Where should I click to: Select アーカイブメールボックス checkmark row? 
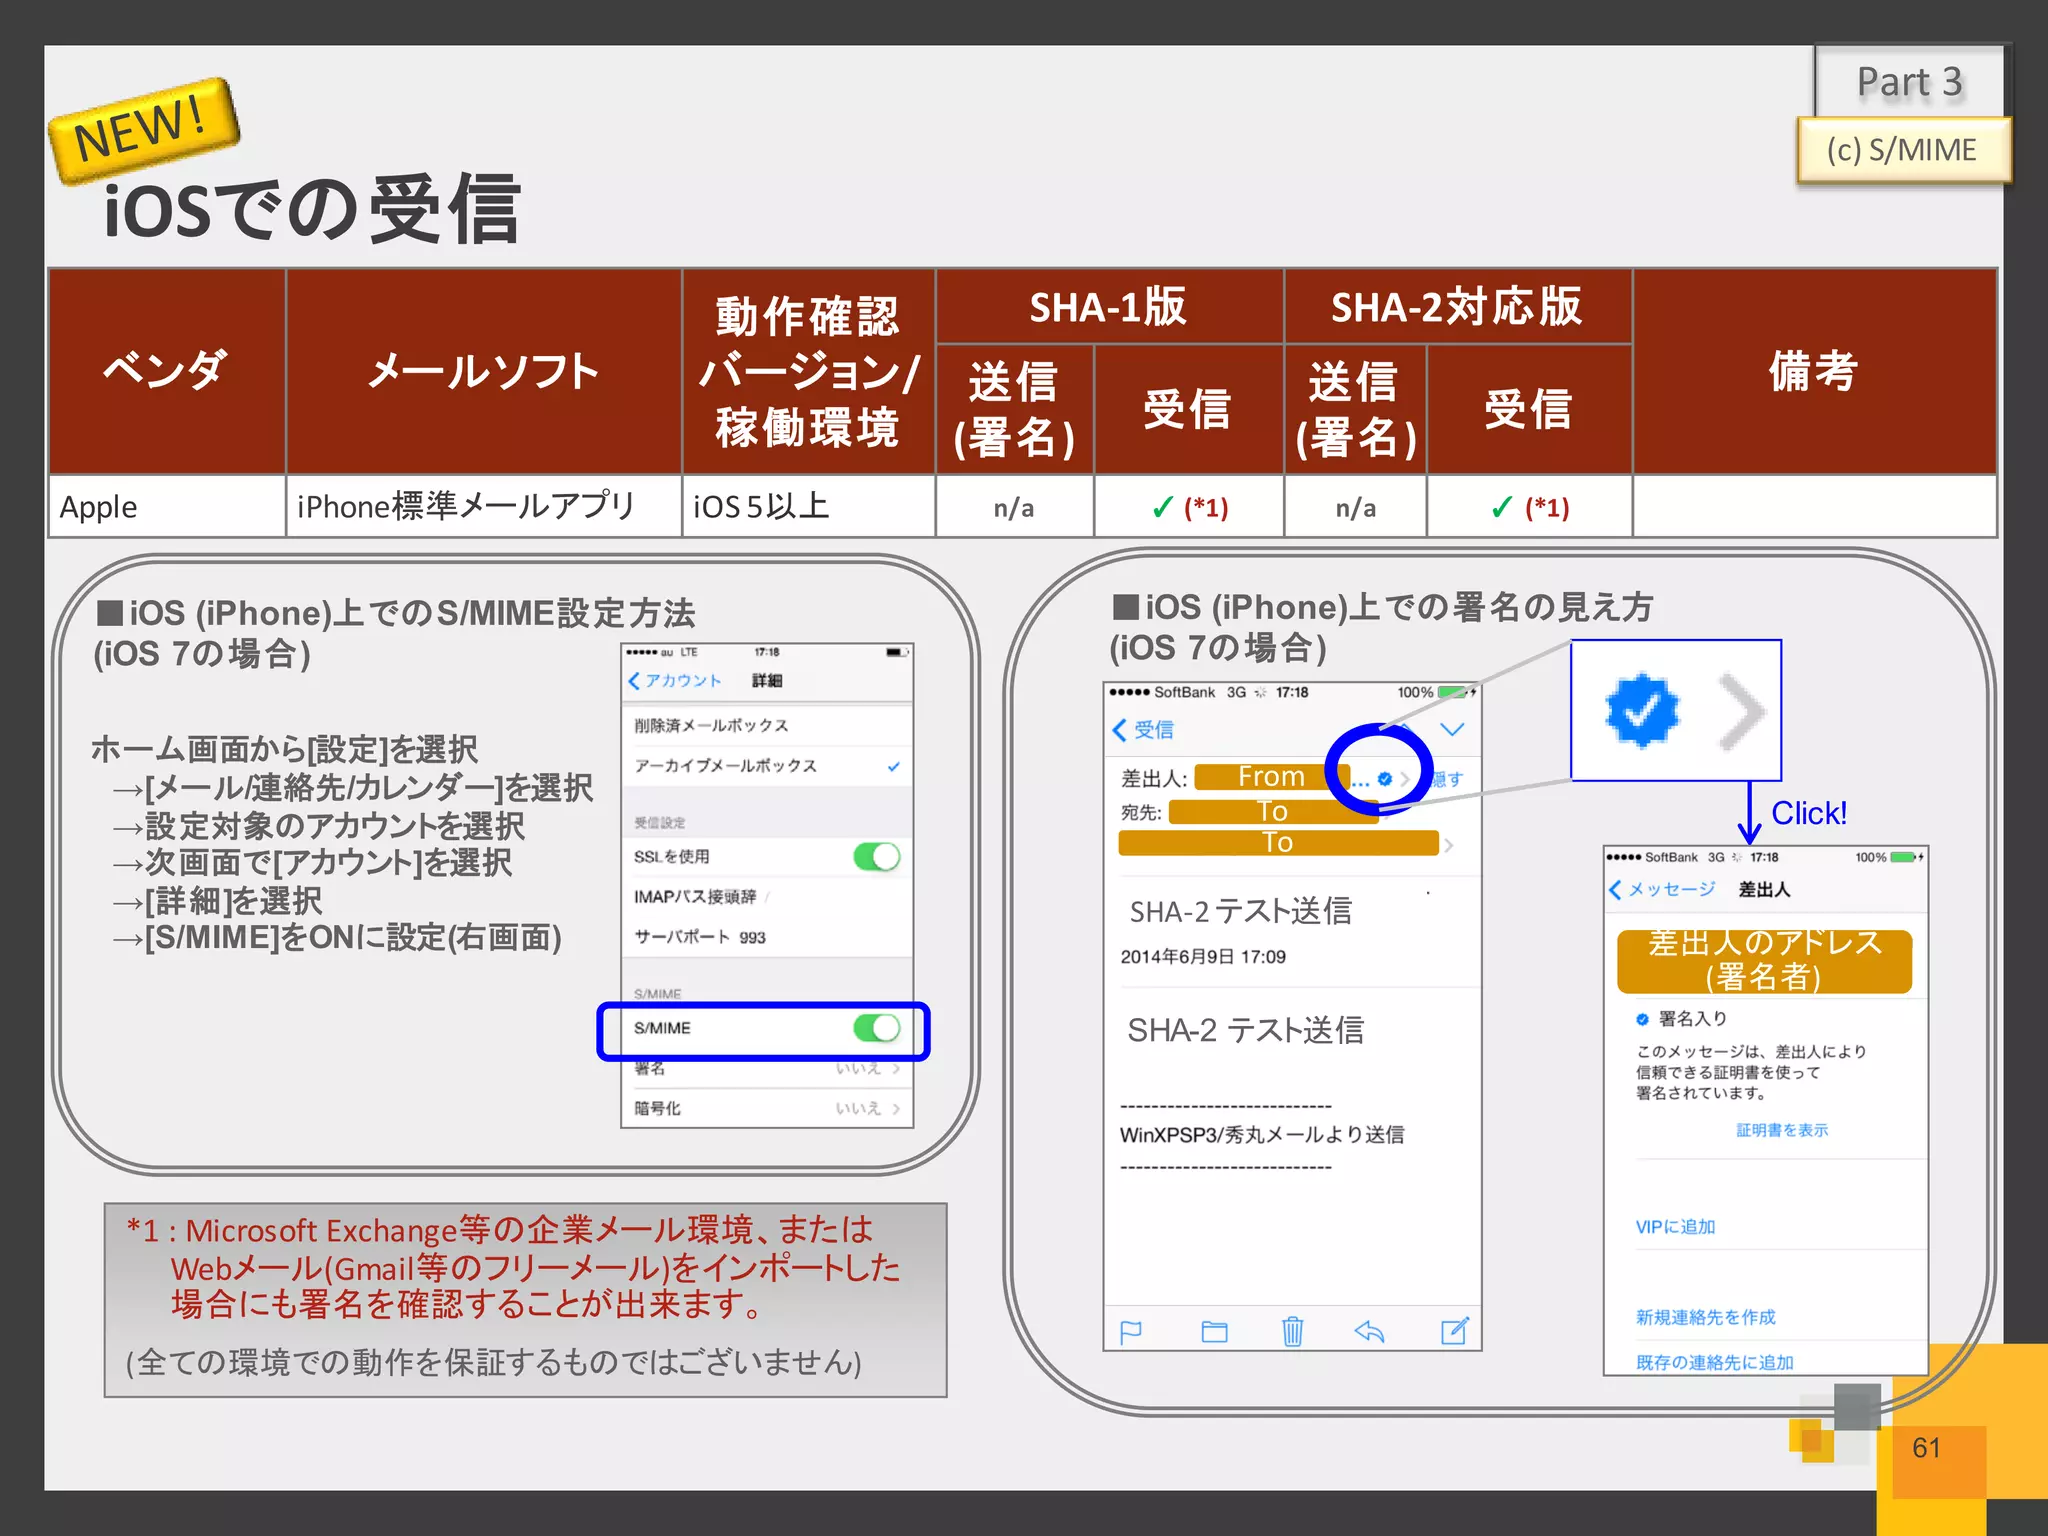click(767, 766)
